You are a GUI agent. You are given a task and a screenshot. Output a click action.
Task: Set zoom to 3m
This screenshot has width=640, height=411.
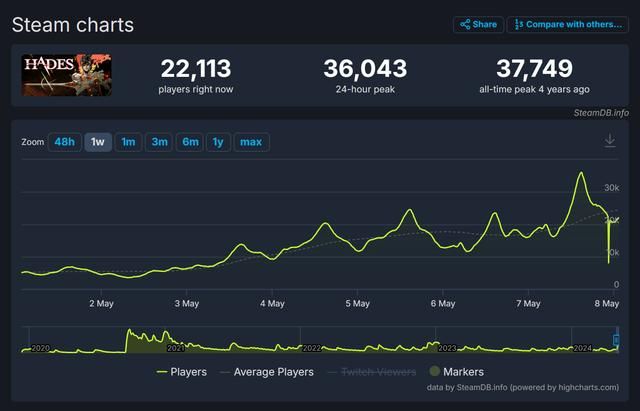159,142
